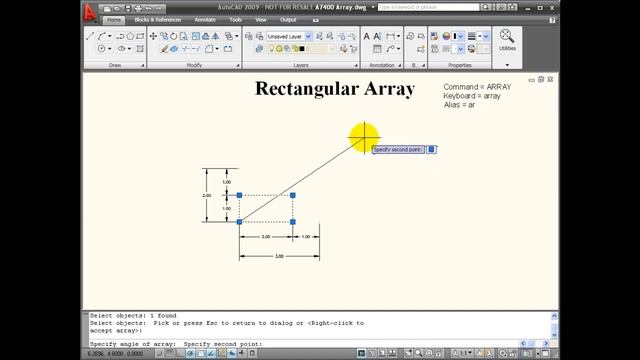
Task: Toggle Dynamic Input in status bar
Action: pos(232,353)
